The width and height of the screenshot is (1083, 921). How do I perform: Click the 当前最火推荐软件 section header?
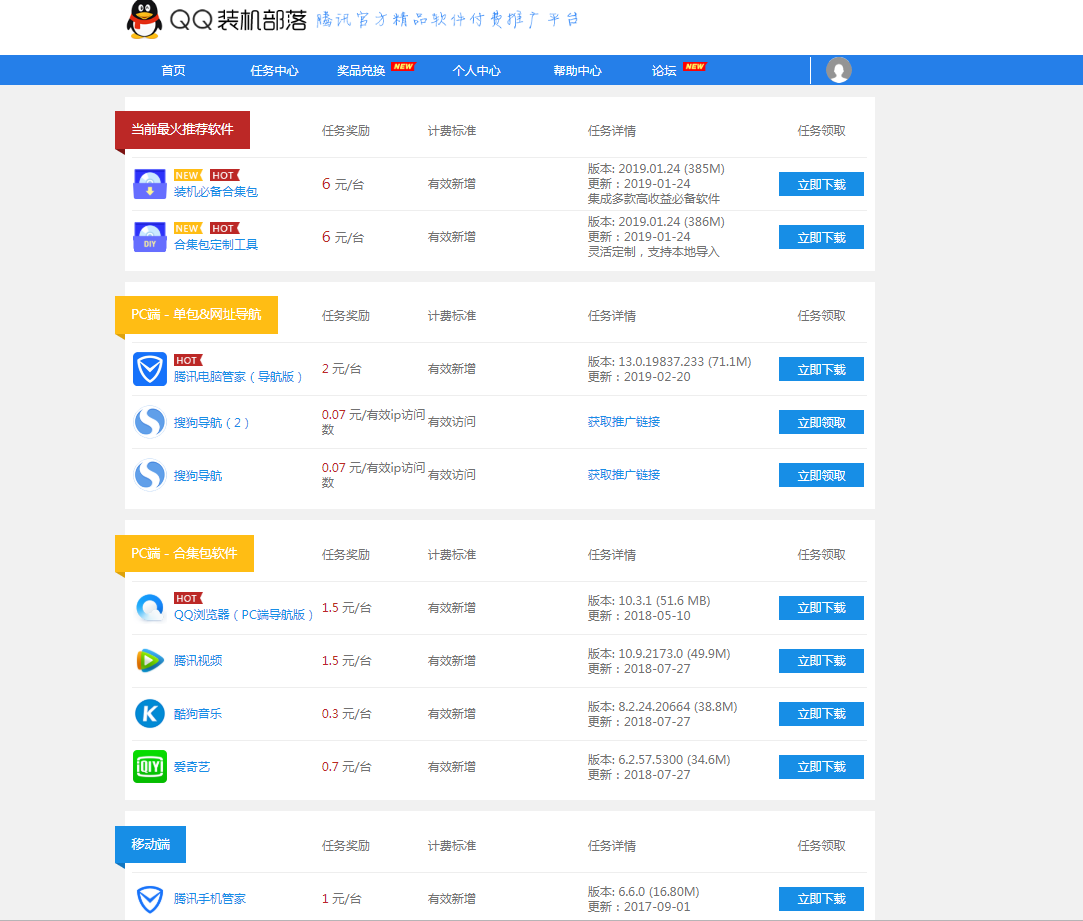click(182, 130)
